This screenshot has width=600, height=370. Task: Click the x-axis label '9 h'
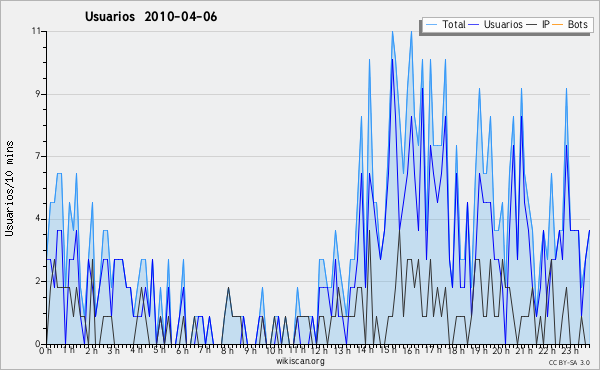pyautogui.click(x=250, y=350)
